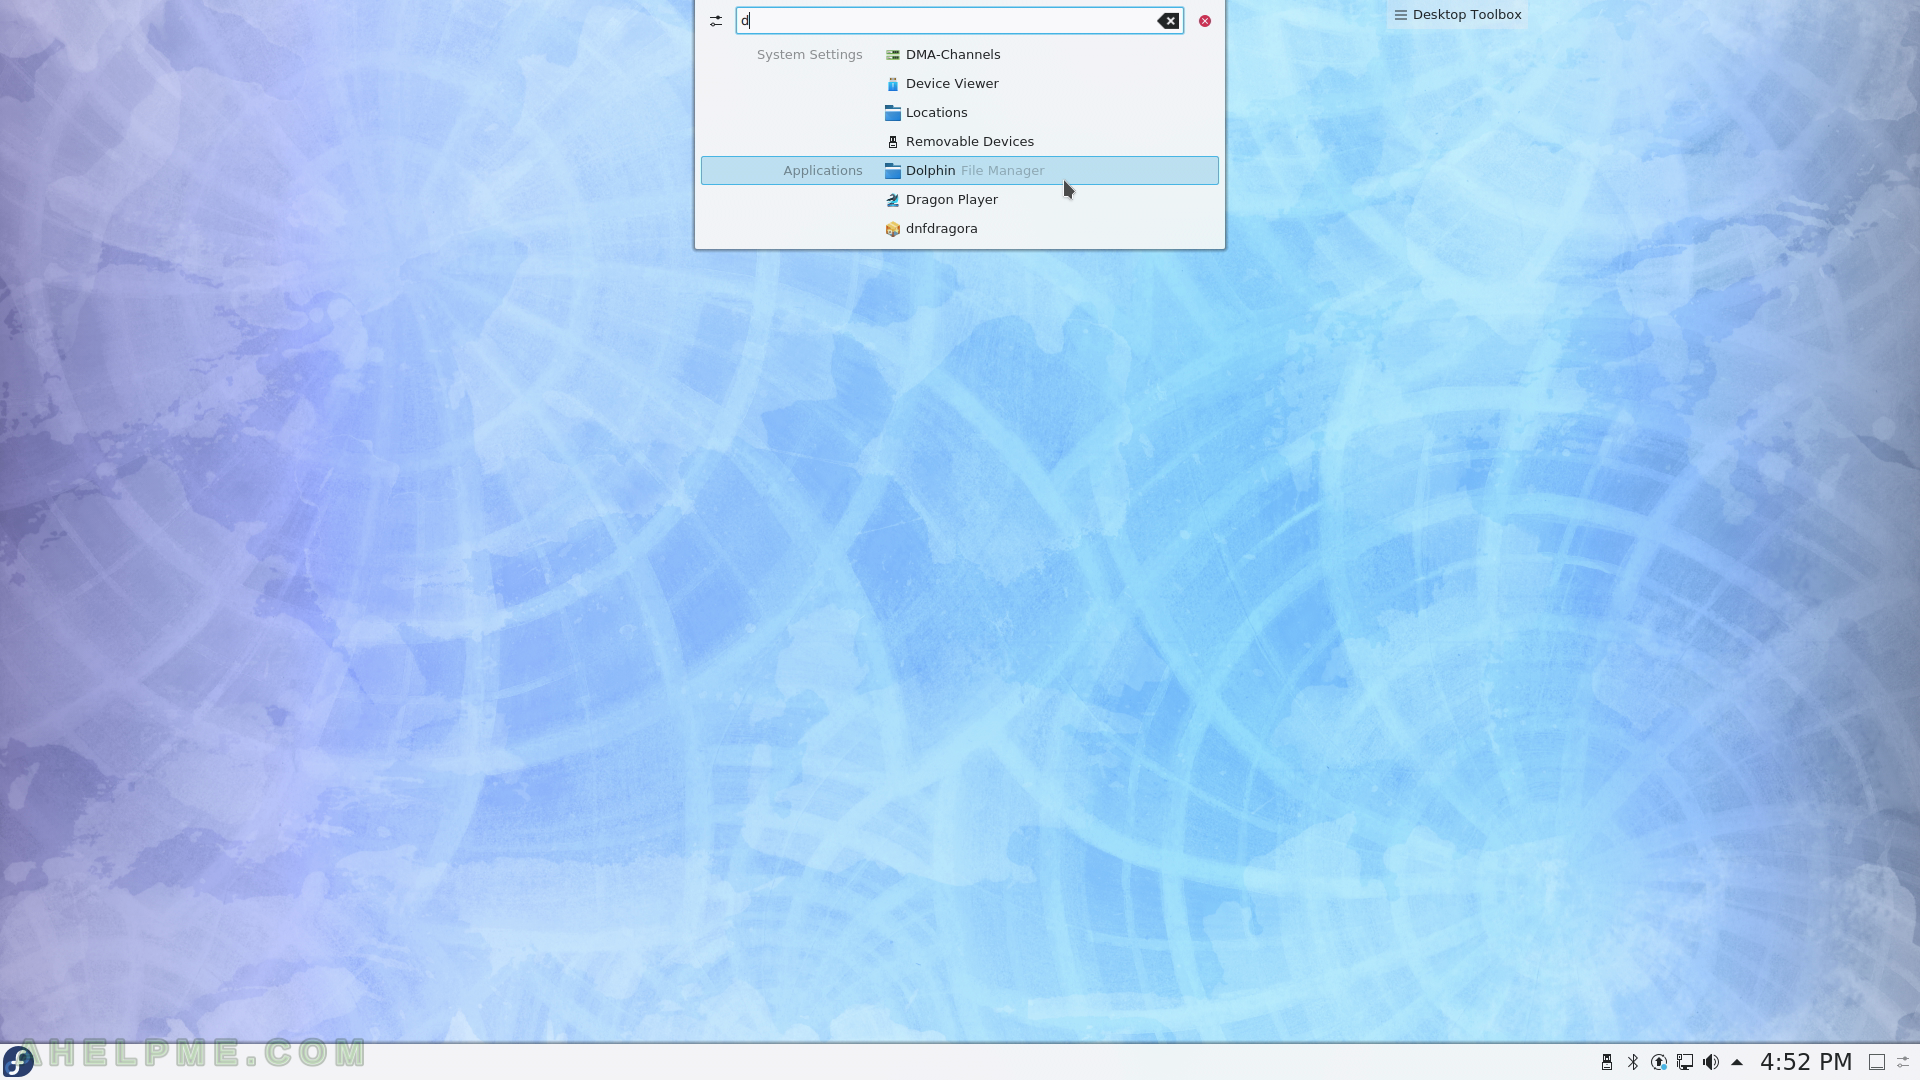
Task: Open the Fedora application launcher
Action: pyautogui.click(x=18, y=1062)
